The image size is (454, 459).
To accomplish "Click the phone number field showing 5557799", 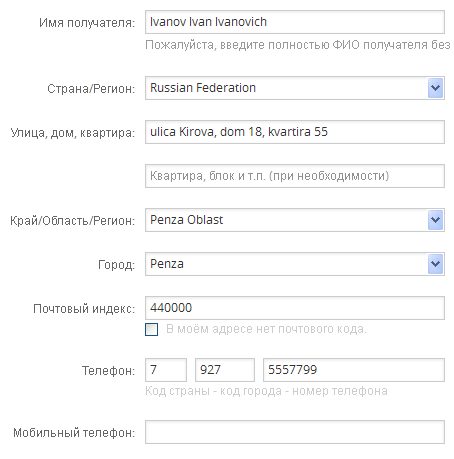I will click(354, 370).
